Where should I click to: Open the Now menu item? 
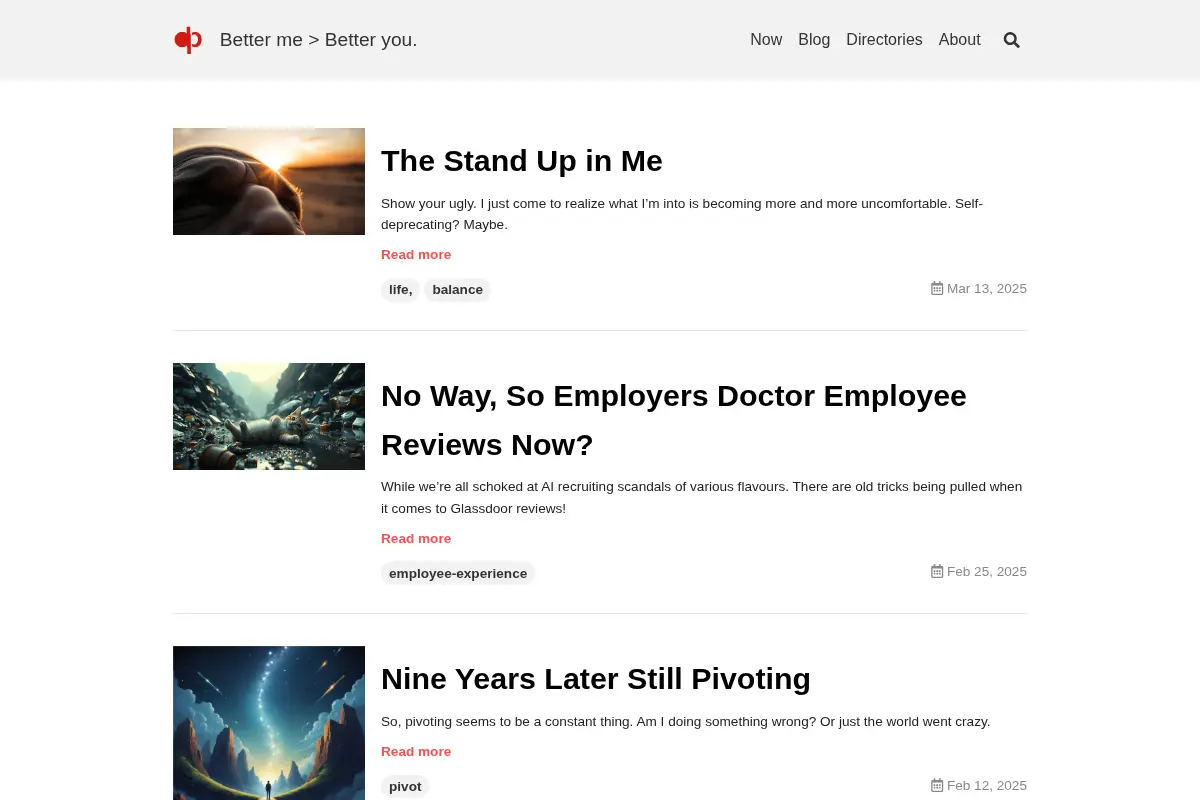[x=766, y=40]
